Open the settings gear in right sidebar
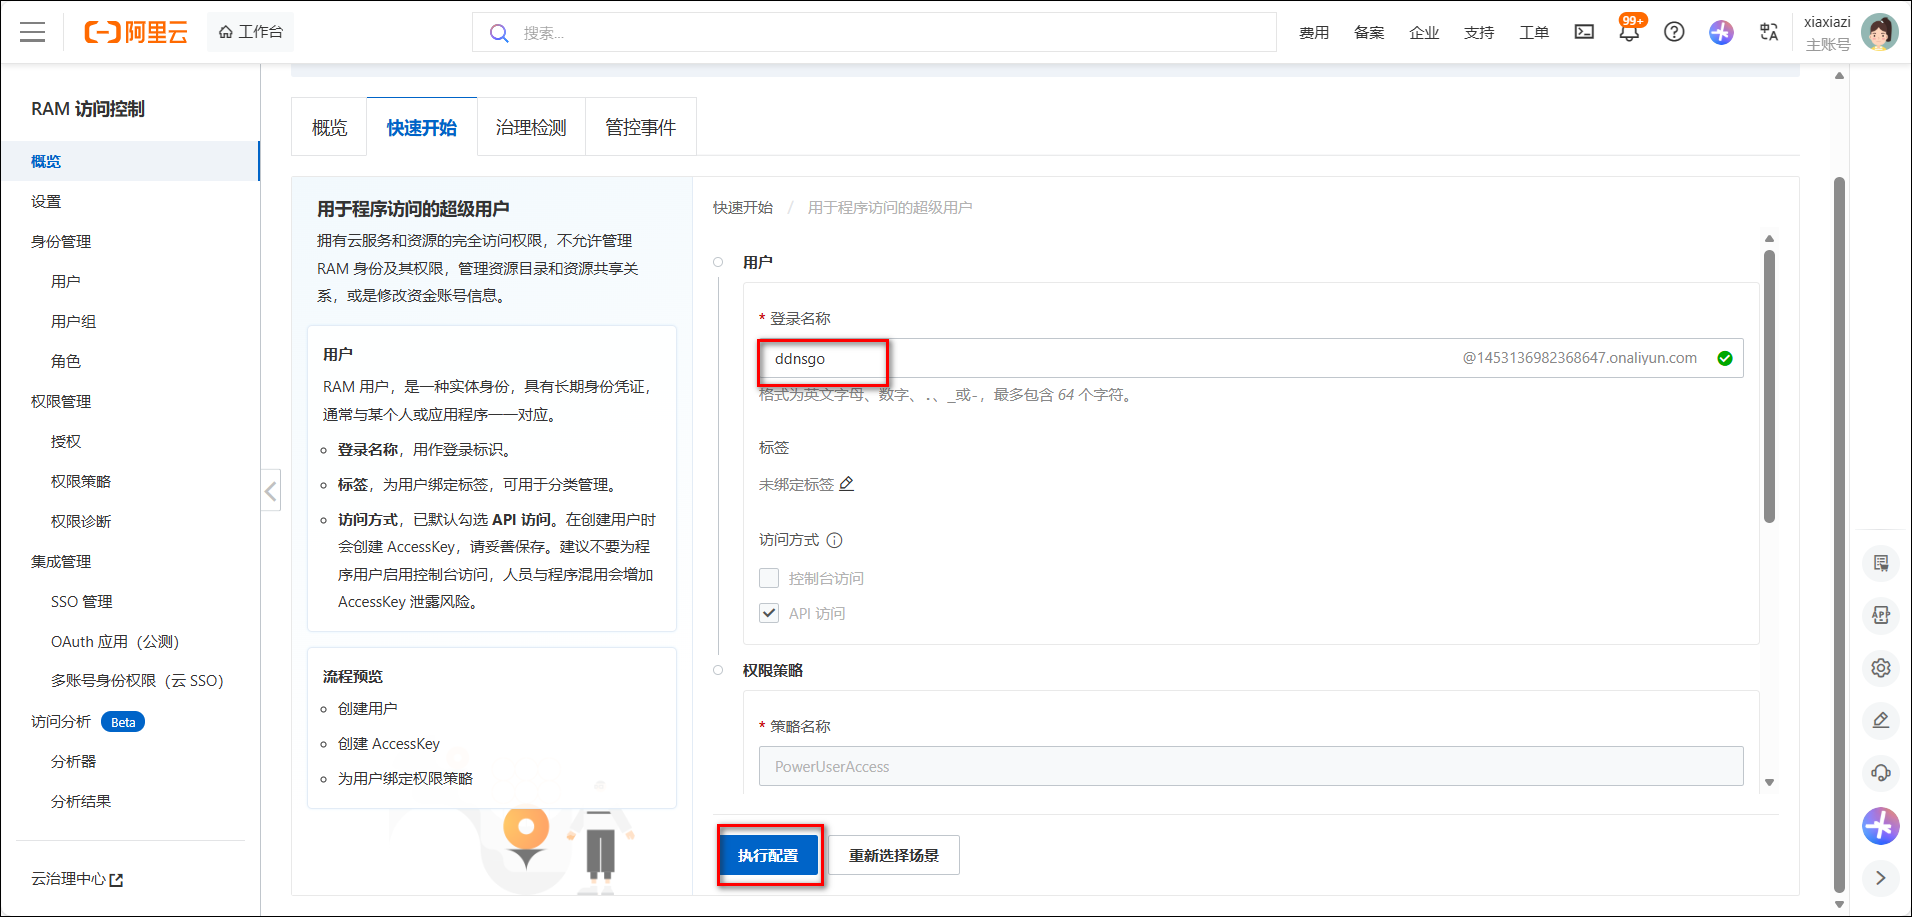The height and width of the screenshot is (917, 1912). click(x=1881, y=668)
